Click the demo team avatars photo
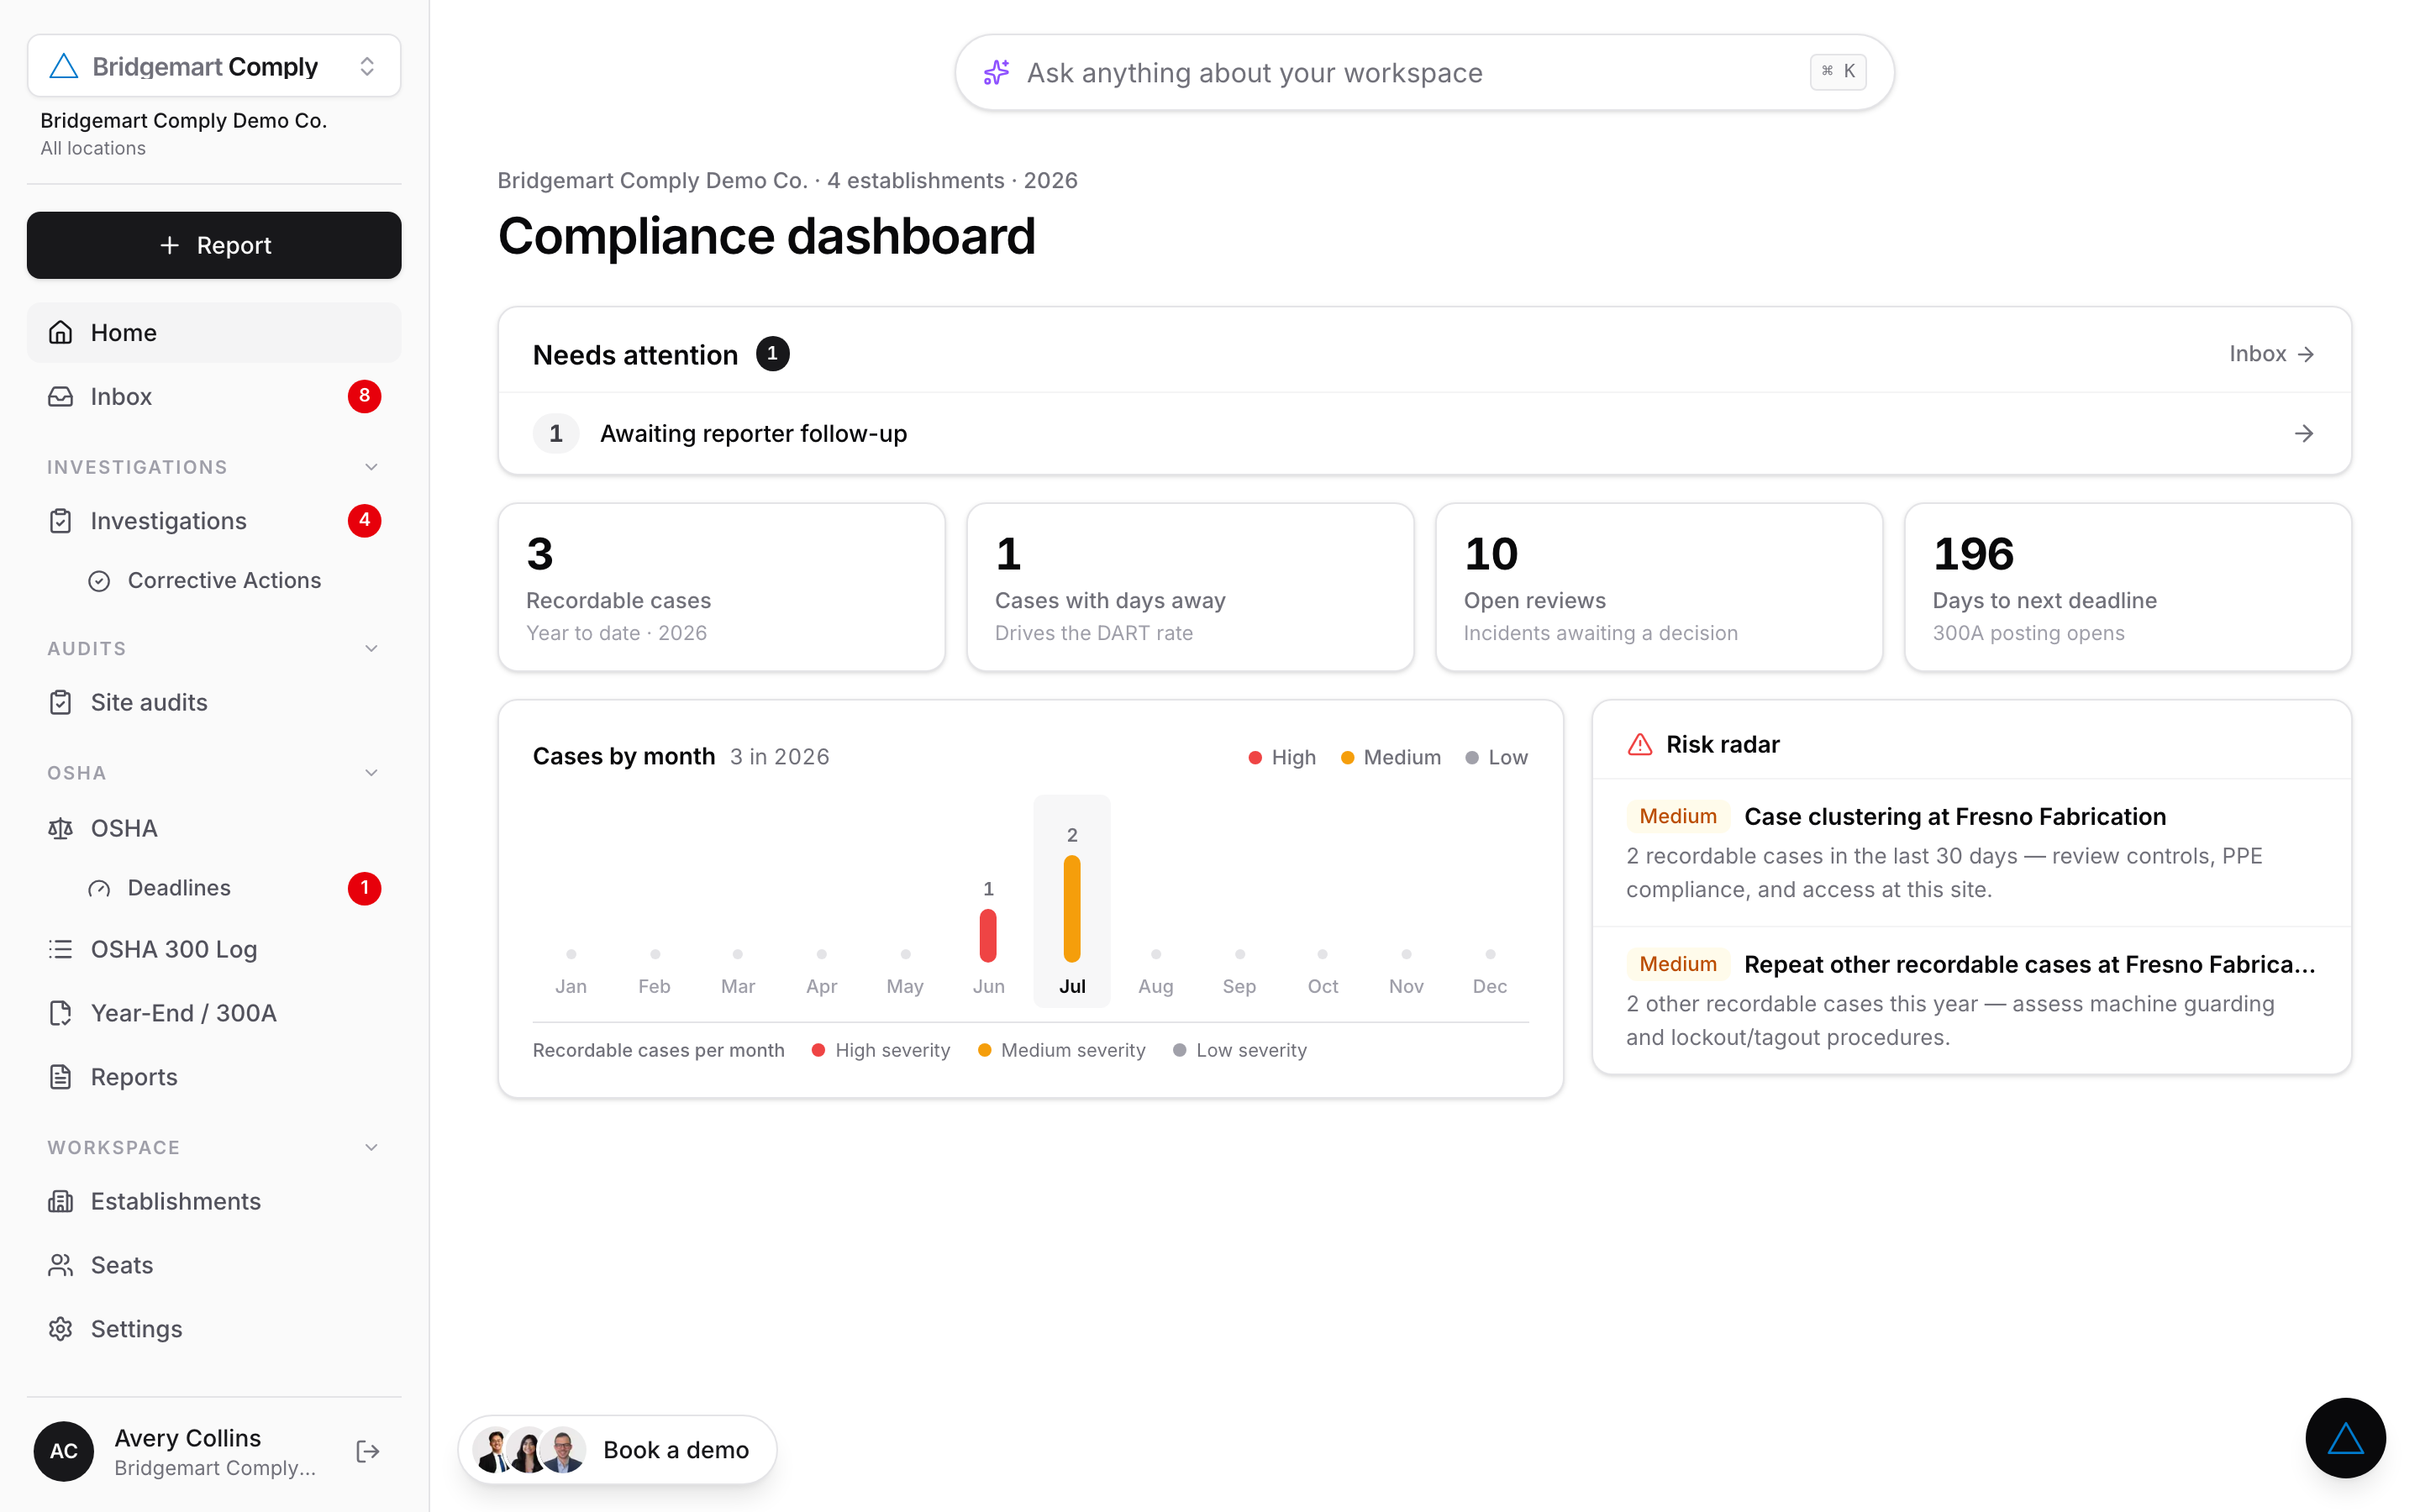The image size is (2420, 1512). (x=529, y=1450)
